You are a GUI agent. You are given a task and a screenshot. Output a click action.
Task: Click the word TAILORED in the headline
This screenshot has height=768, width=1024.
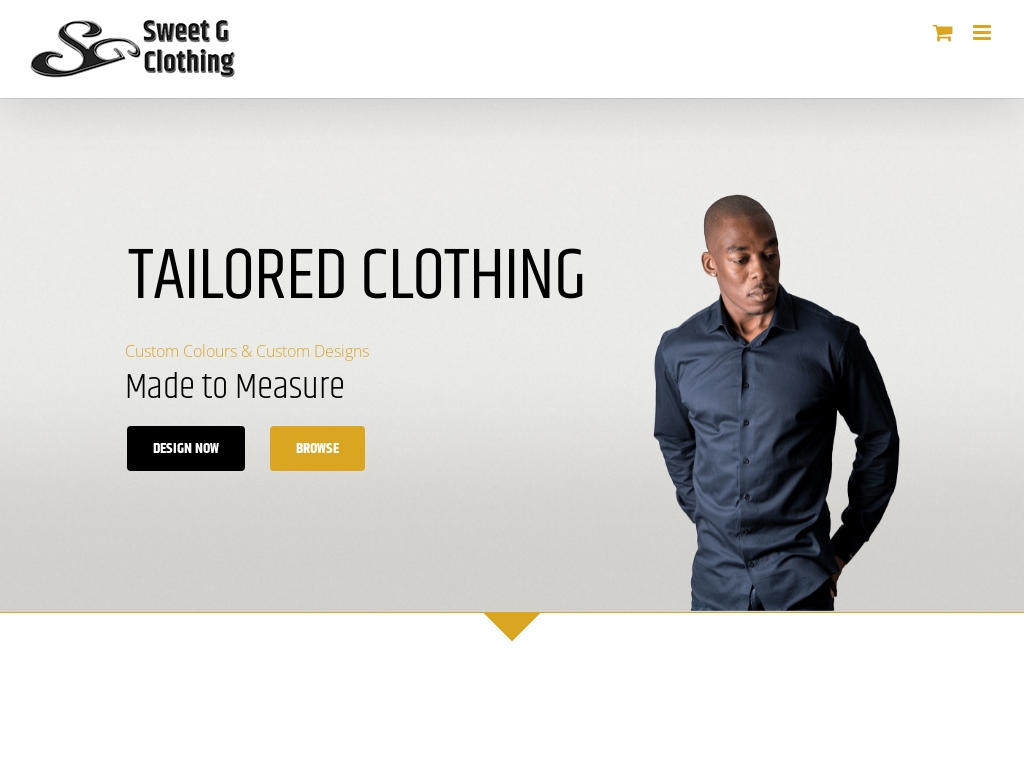click(x=236, y=274)
